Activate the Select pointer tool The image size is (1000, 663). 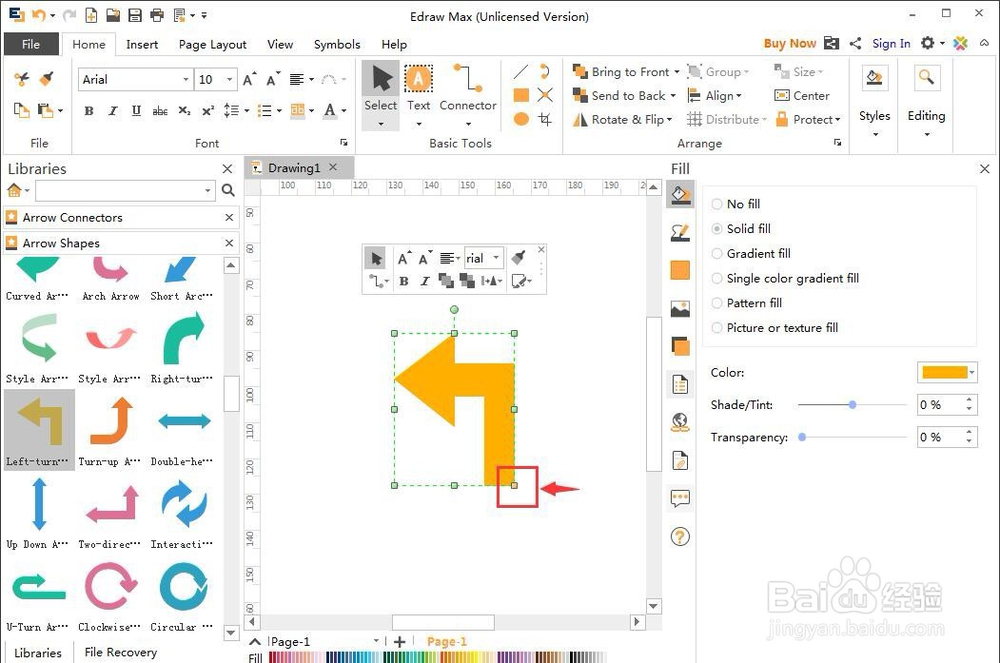click(x=381, y=94)
